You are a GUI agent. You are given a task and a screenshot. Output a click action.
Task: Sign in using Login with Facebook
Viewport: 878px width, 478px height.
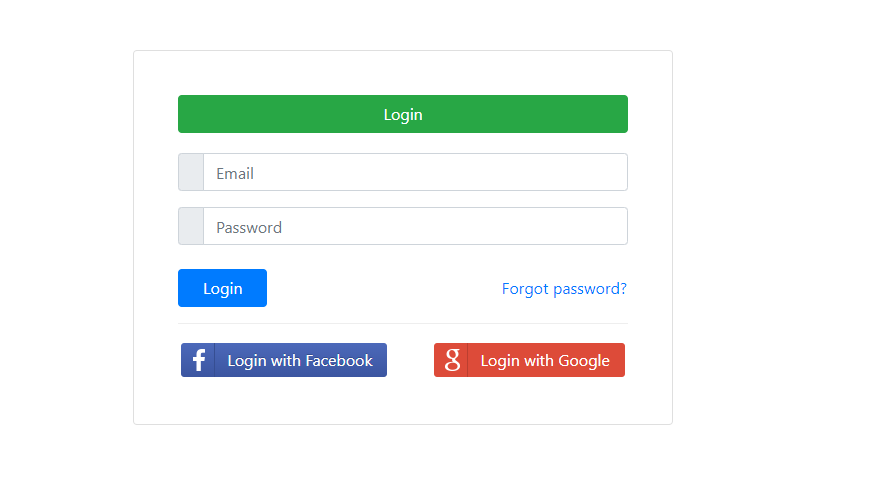pos(284,360)
